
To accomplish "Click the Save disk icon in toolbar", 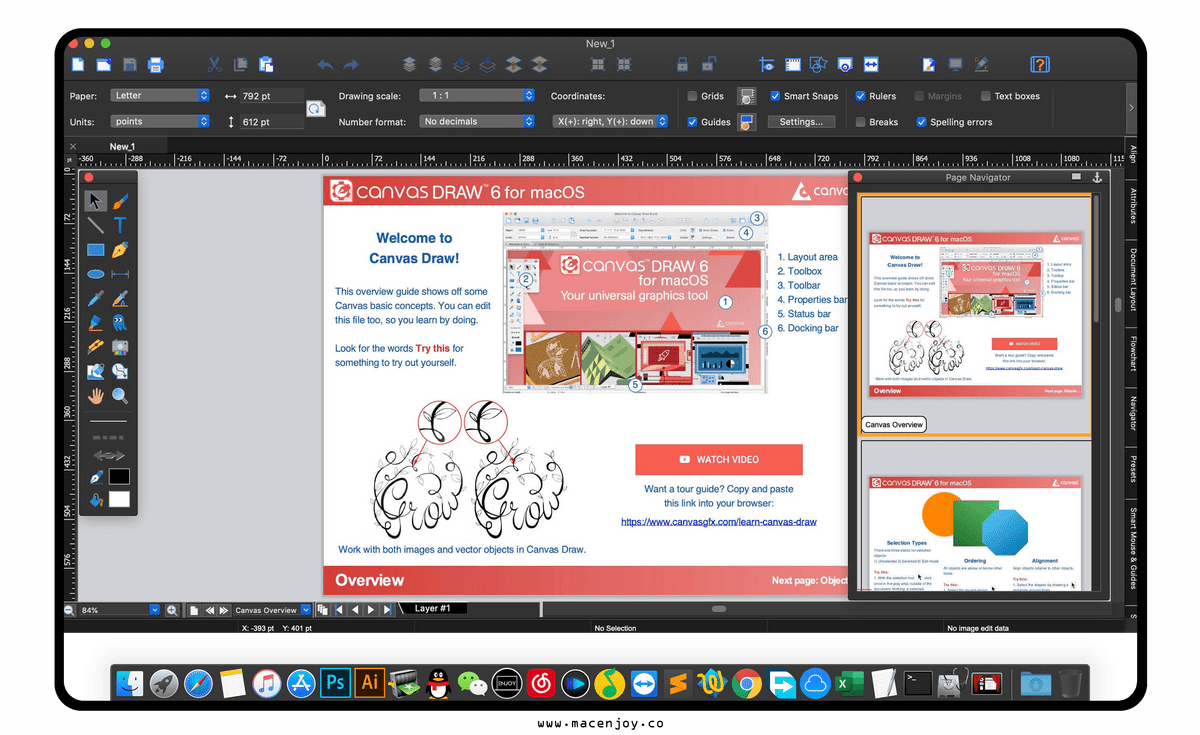I will [x=129, y=65].
